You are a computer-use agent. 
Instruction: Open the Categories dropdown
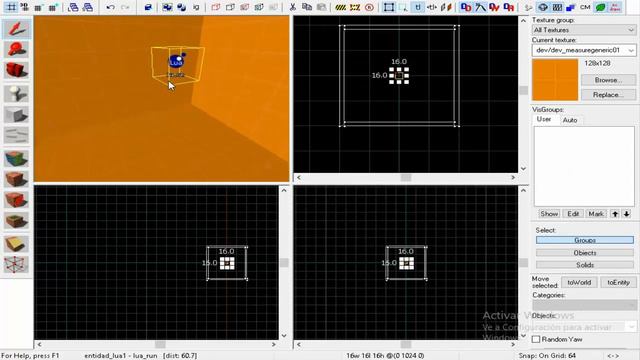(584, 305)
